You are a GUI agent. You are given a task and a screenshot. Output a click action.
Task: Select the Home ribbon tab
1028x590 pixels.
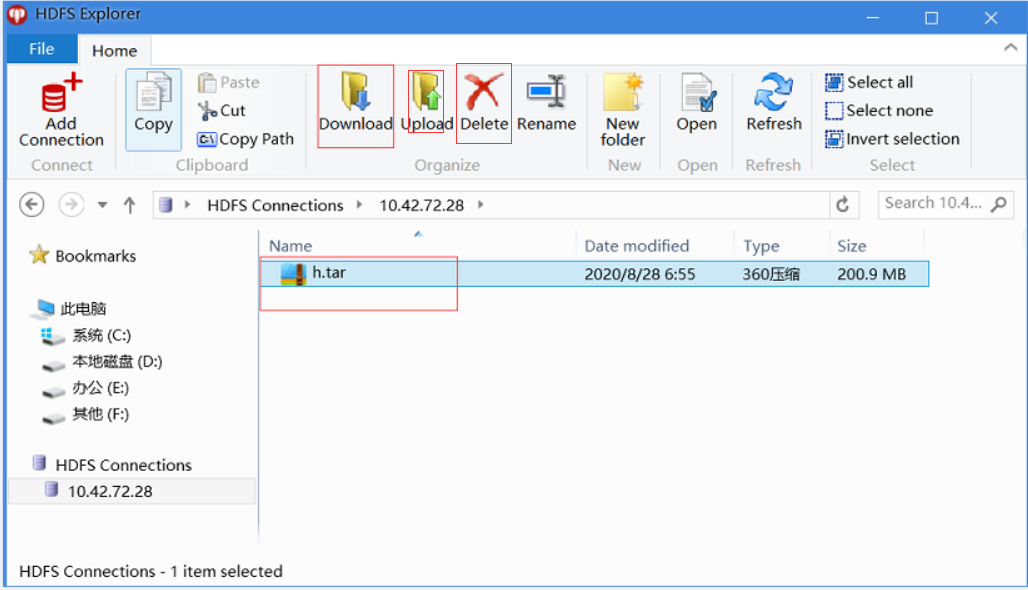coord(114,50)
